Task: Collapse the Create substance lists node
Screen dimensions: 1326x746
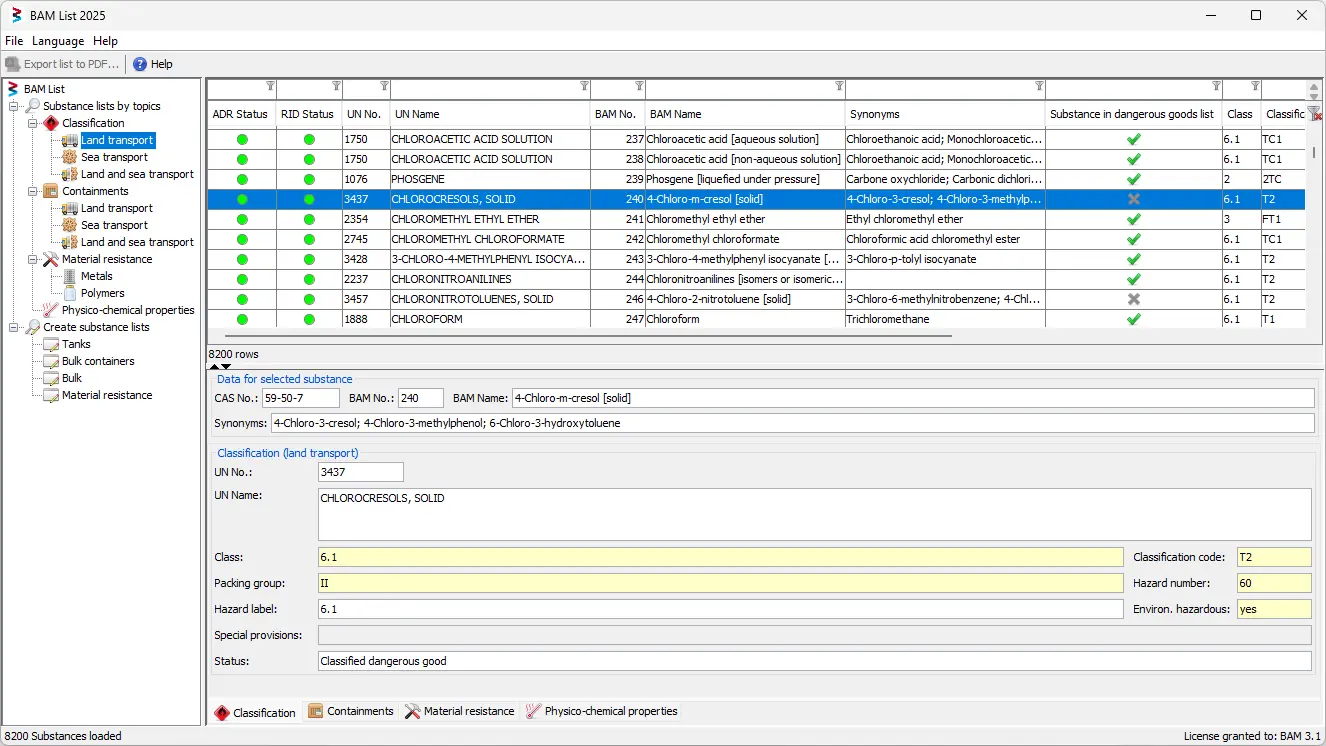Action: (x=14, y=327)
